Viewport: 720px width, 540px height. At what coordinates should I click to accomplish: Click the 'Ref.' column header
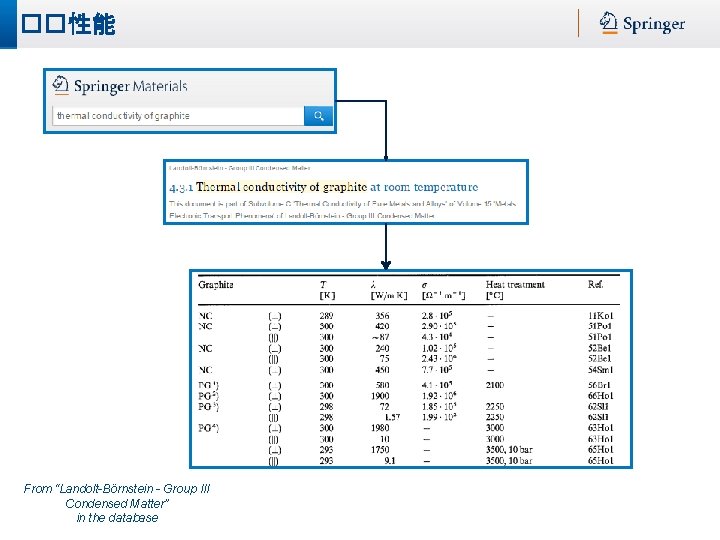point(596,284)
